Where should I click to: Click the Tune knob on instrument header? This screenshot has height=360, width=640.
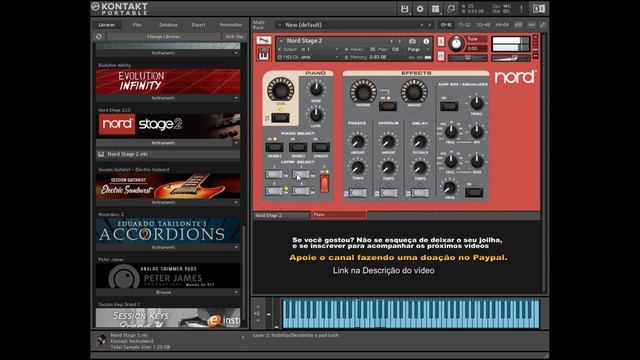456,44
